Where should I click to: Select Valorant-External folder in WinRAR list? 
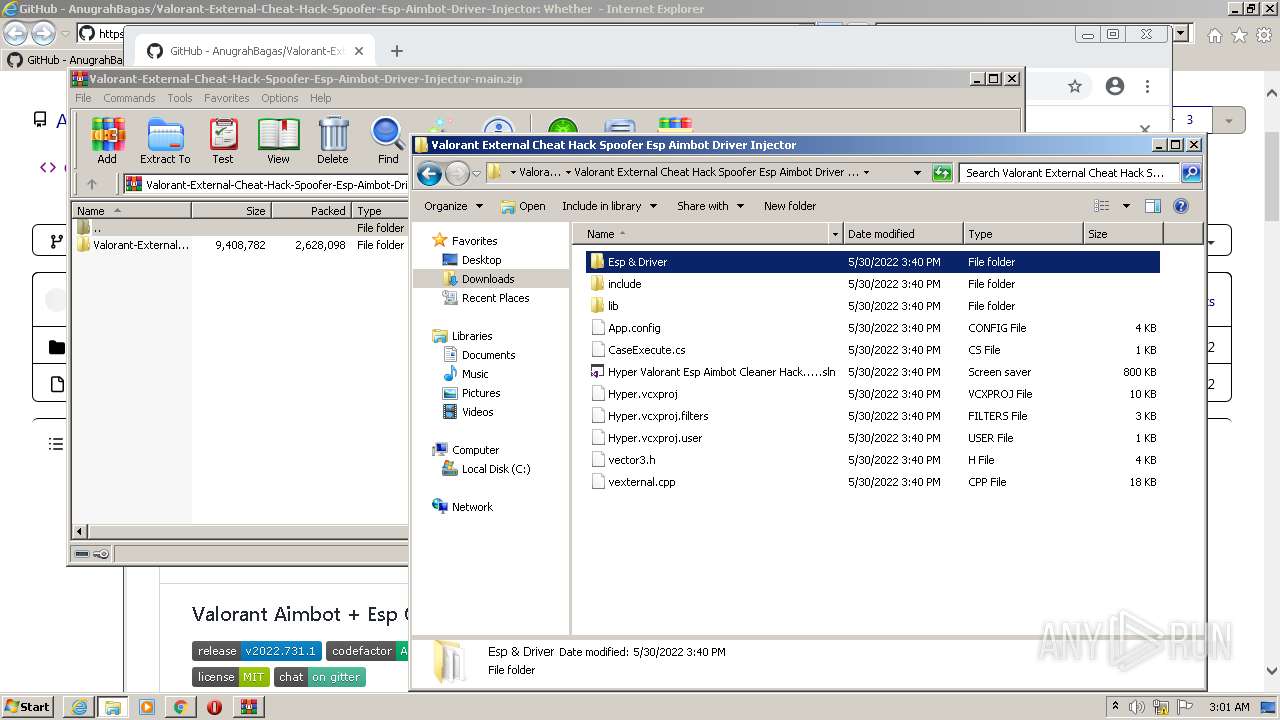240,245
